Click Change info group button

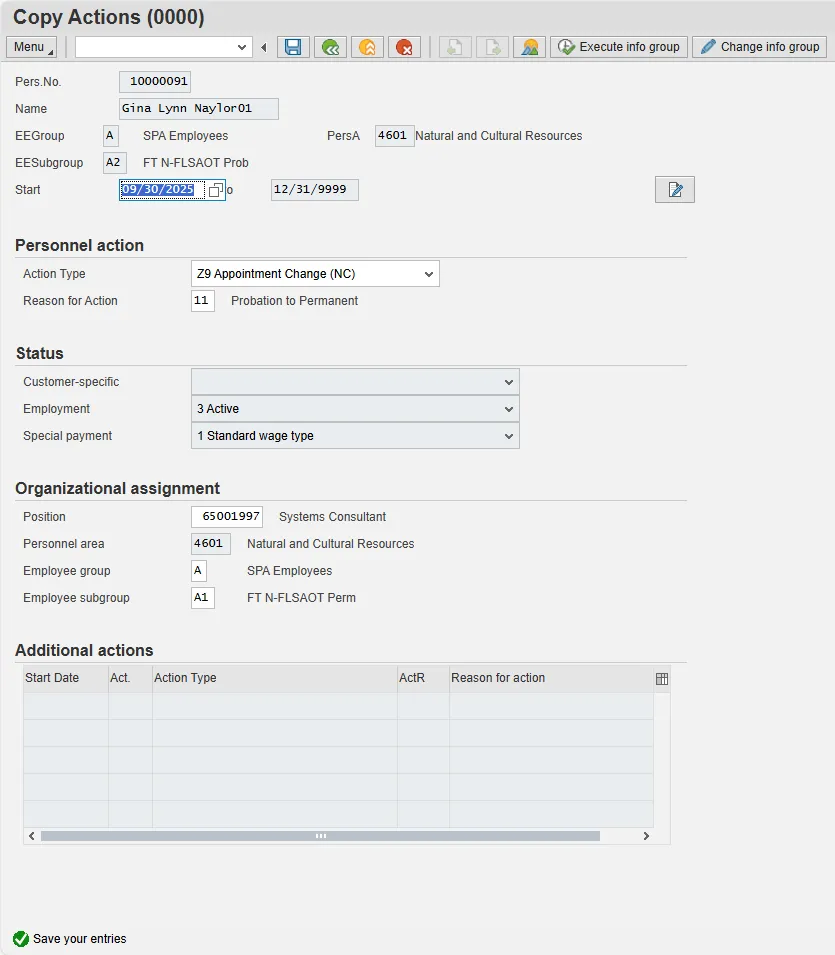click(x=760, y=47)
